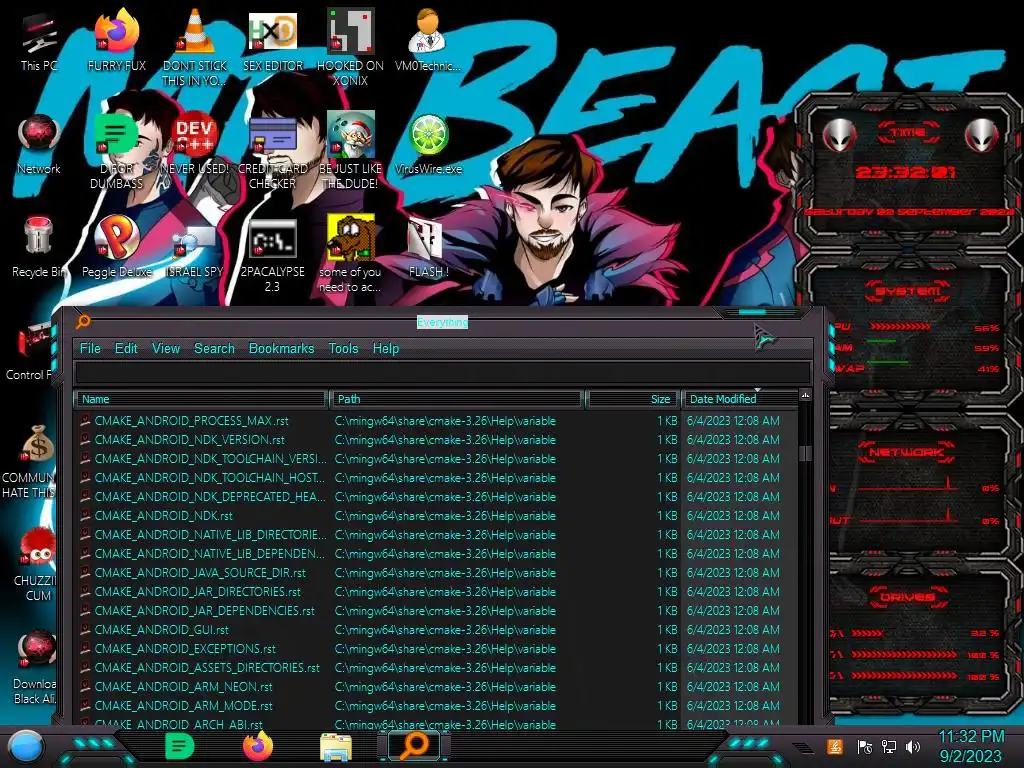1024x768 pixels.
Task: Click scrollbar up arrow in results list
Action: 805,396
